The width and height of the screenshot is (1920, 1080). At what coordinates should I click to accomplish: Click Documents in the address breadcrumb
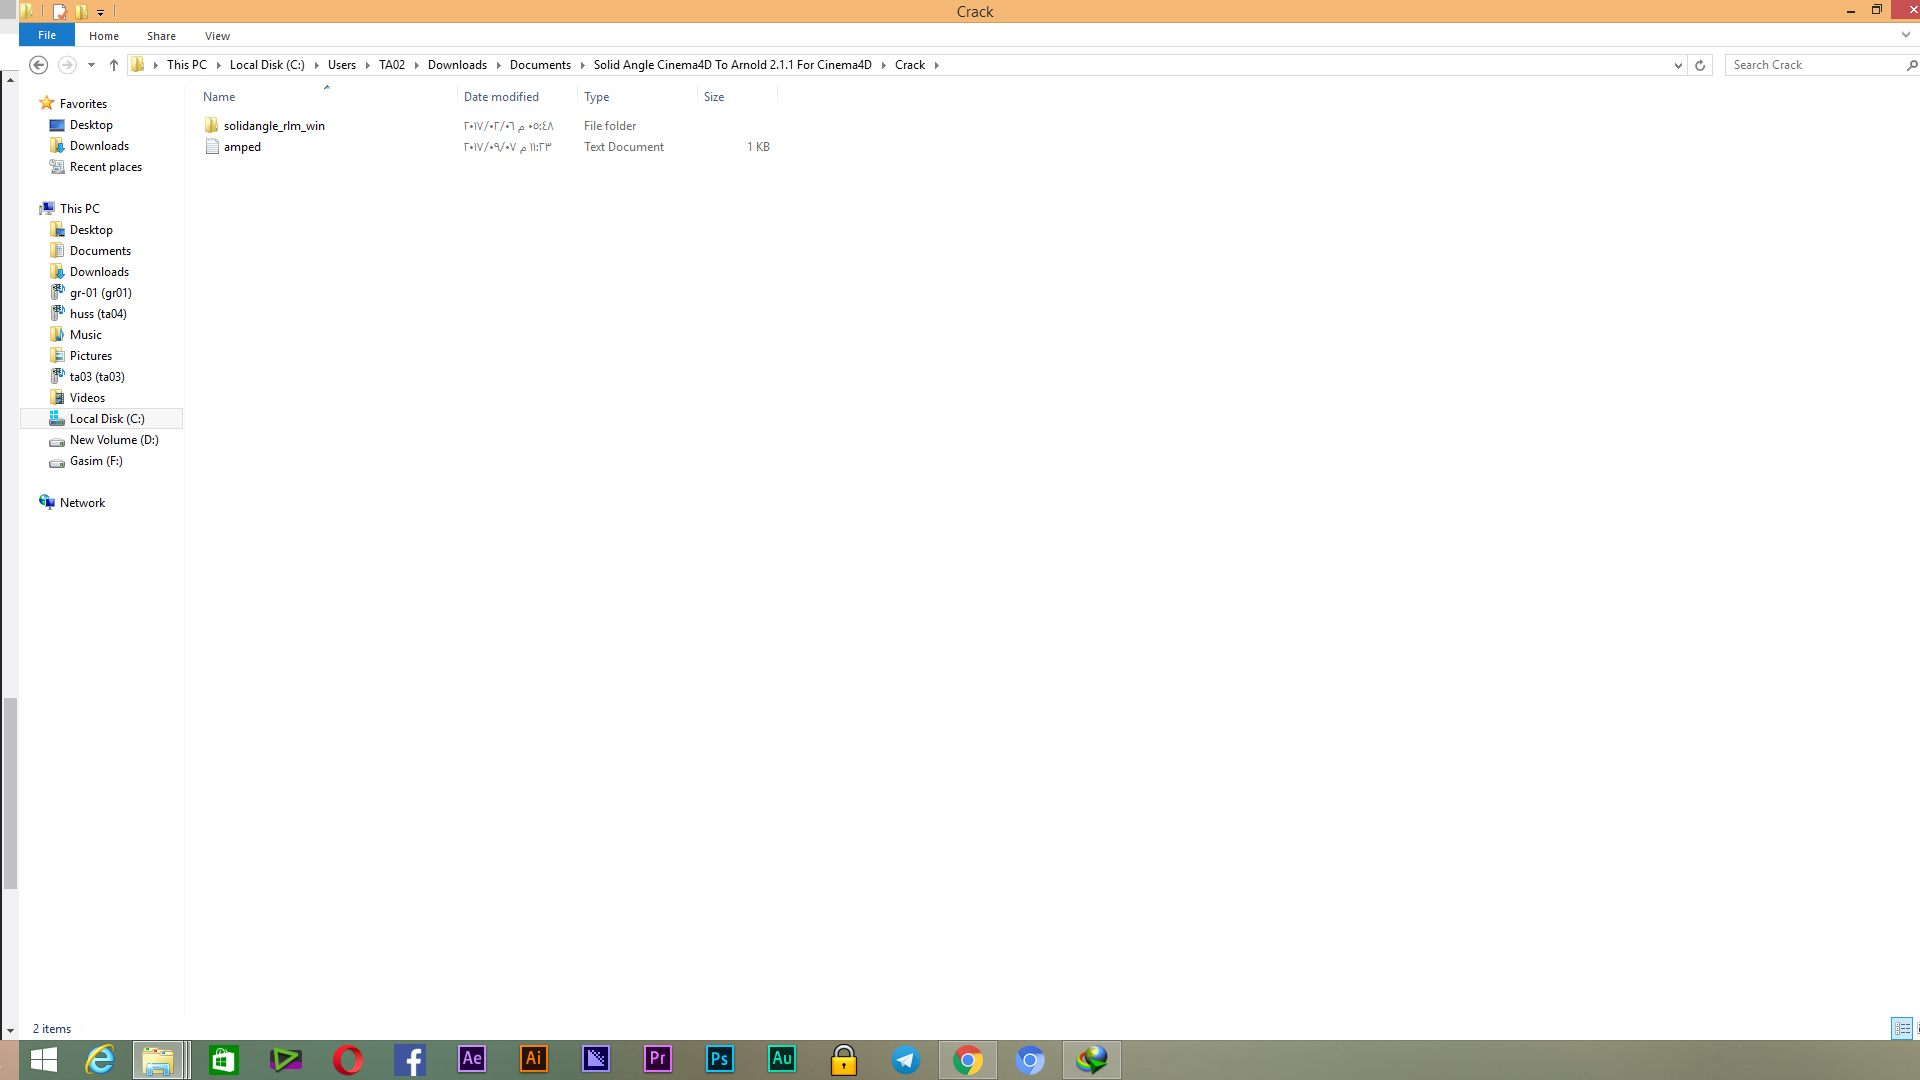(x=540, y=65)
